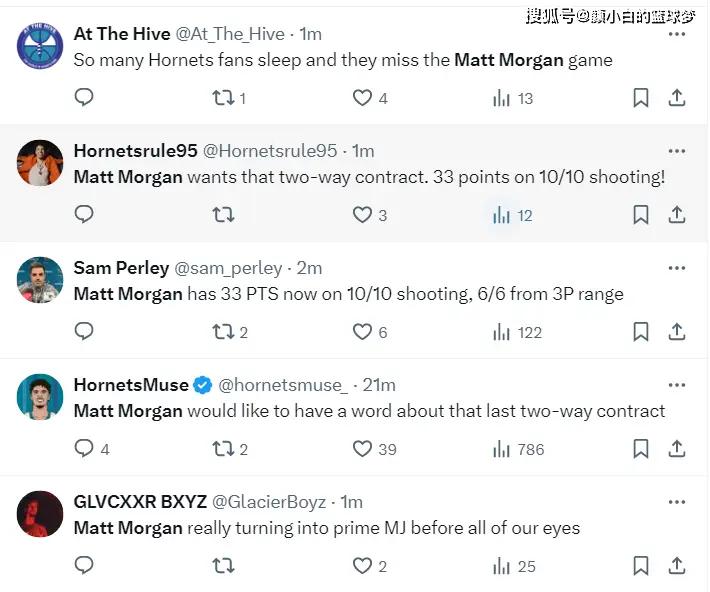This screenshot has height=592, width=710.
Task: Bookmark the Sam Perley tweet
Action: click(641, 332)
